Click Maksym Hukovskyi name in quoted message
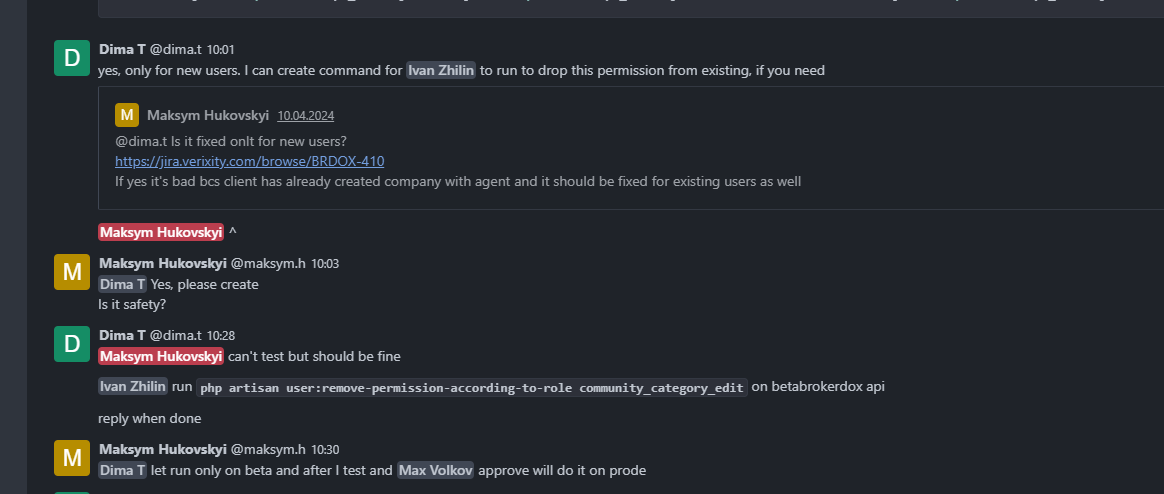The image size is (1164, 494). 208,116
